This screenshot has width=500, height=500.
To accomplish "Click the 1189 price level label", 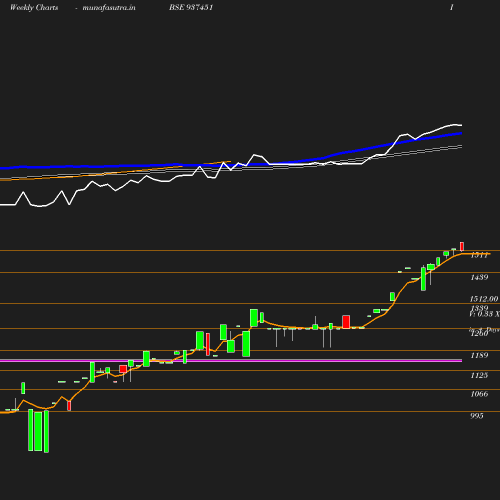I will [479, 355].
